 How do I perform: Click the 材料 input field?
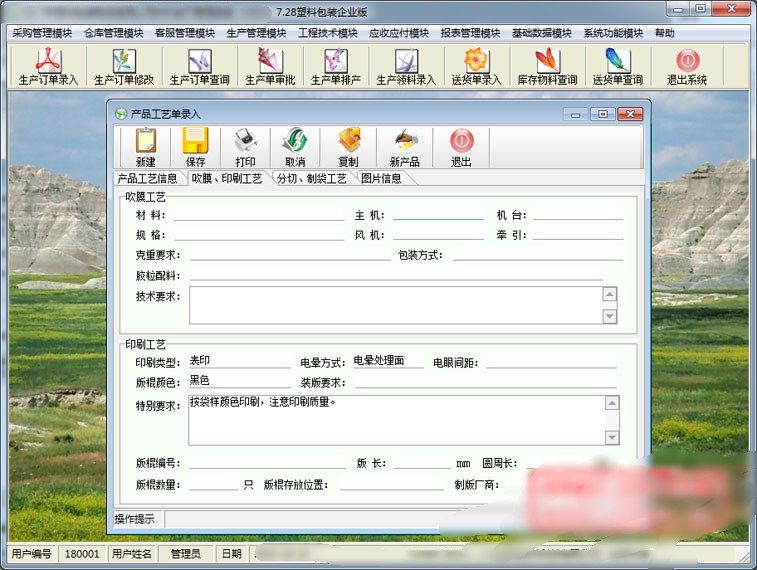tap(259, 215)
